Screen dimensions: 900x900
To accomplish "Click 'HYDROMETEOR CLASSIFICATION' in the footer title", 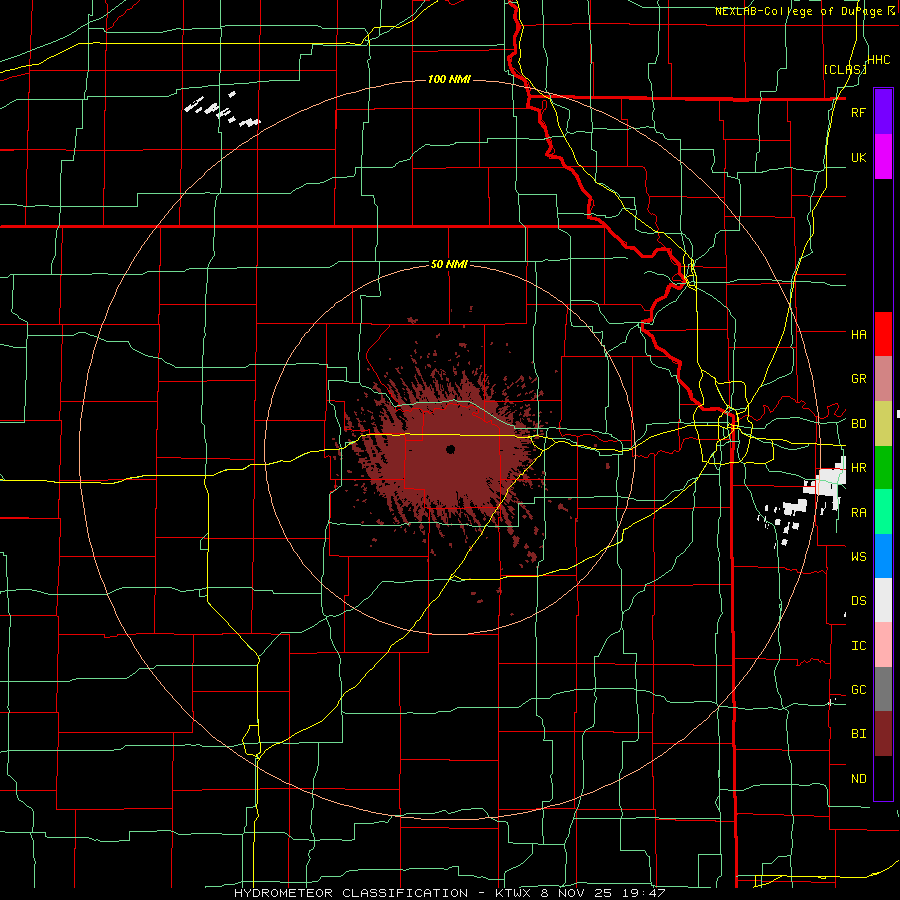I will 351,893.
